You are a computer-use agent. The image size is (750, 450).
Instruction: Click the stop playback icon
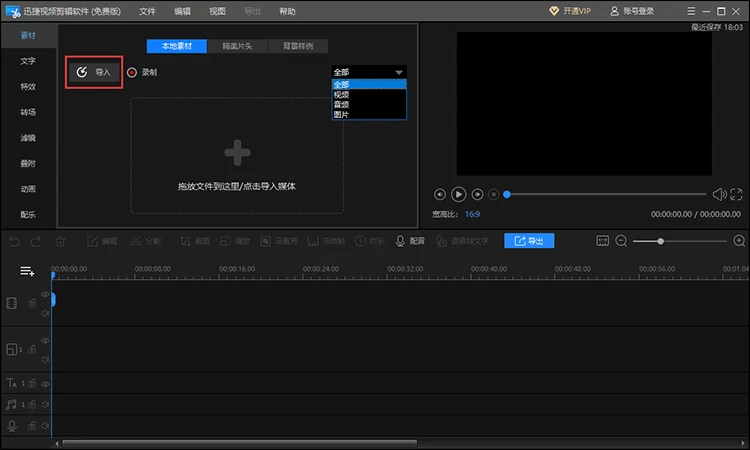493,194
